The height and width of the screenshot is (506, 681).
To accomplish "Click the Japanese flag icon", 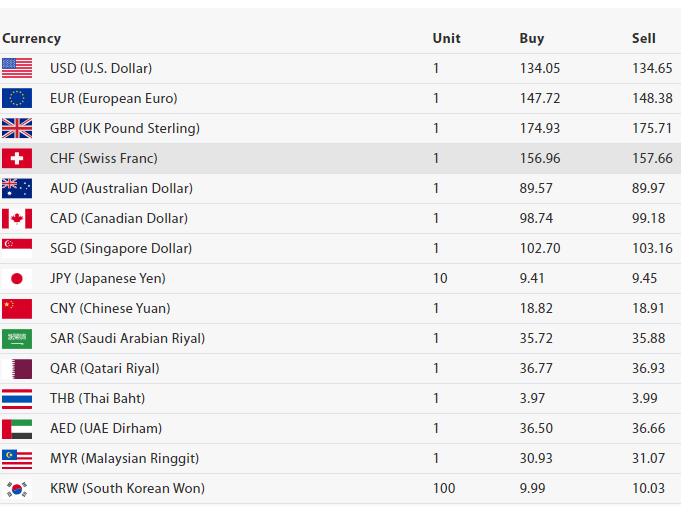I will point(17,278).
